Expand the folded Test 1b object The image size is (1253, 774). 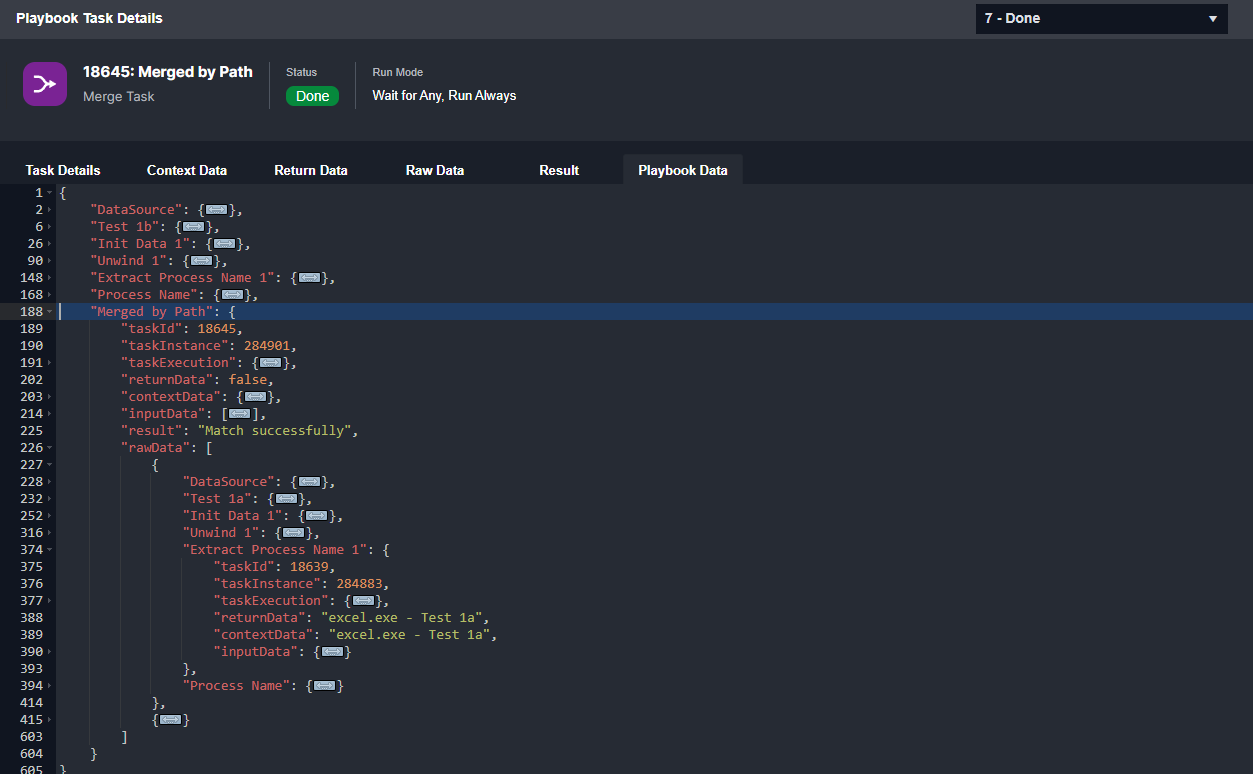point(194,227)
